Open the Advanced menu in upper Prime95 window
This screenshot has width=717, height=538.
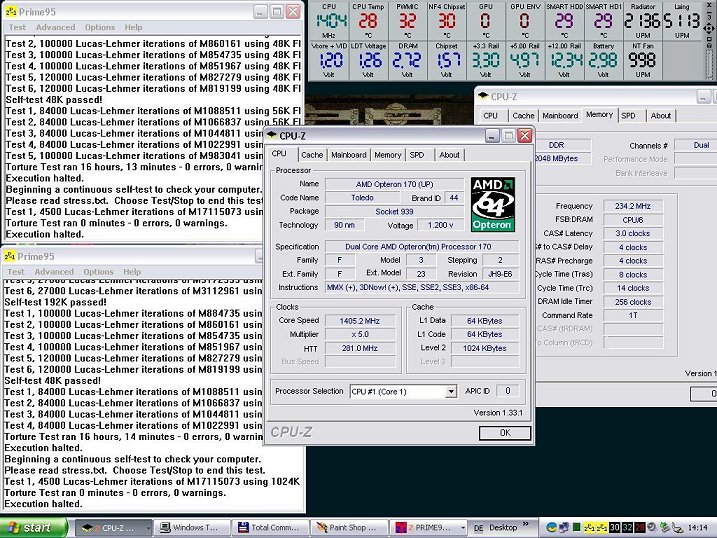pyautogui.click(x=55, y=27)
